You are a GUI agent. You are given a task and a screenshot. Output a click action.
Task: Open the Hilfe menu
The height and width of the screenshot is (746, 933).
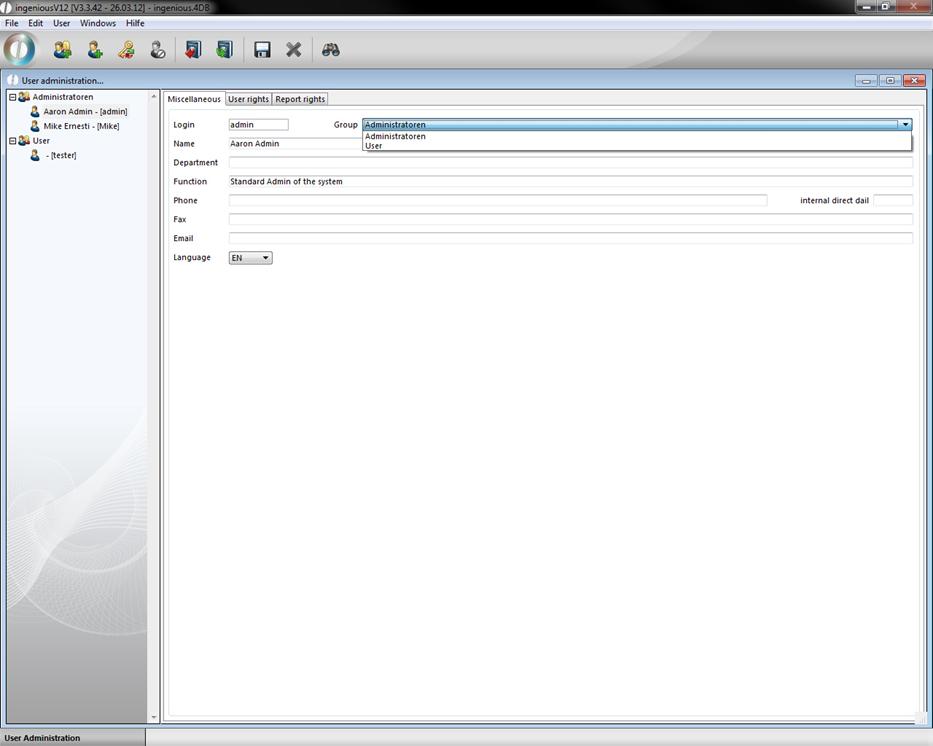(x=135, y=23)
